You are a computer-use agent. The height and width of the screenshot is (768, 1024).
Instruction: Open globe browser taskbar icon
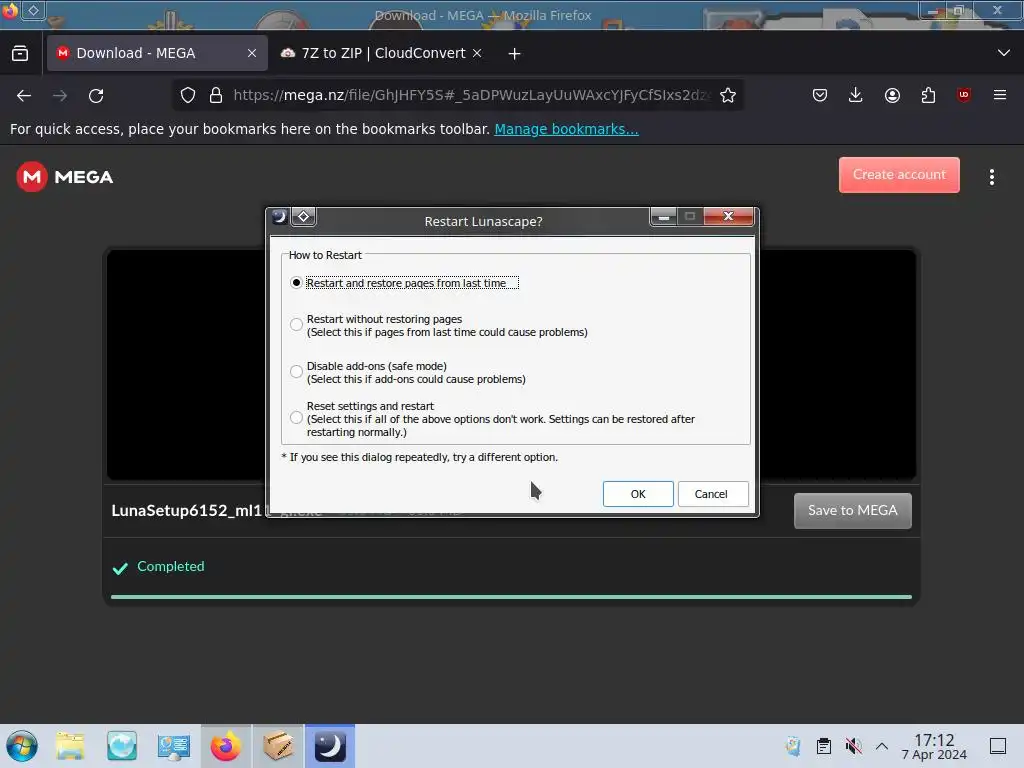(122, 746)
